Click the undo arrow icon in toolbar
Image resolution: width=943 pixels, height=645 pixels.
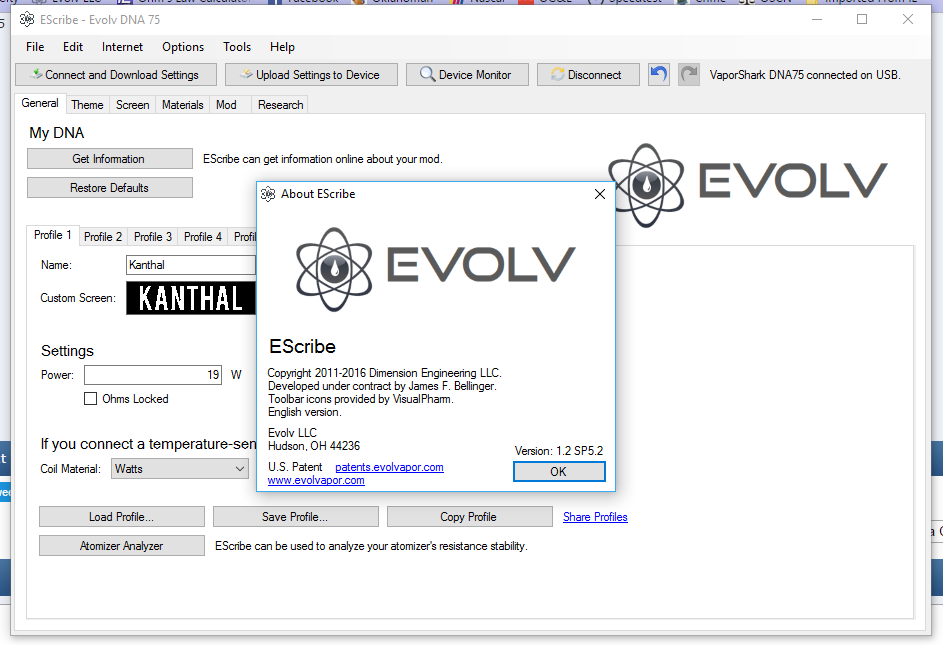click(658, 74)
